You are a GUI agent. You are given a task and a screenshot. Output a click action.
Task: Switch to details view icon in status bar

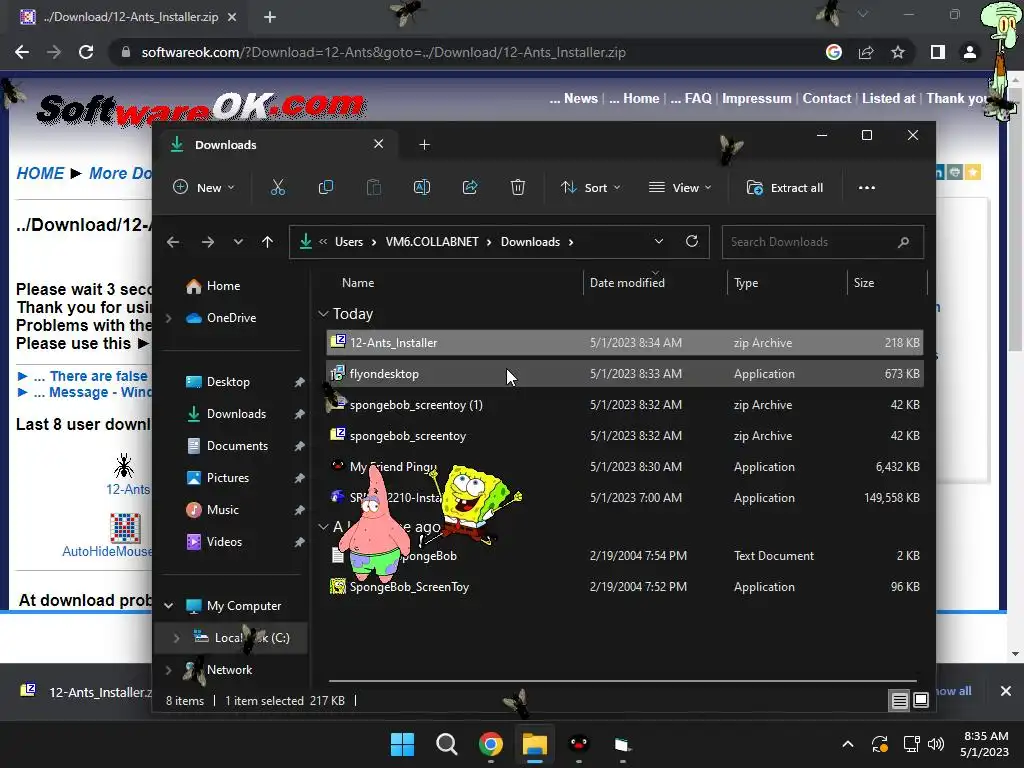[x=899, y=701]
